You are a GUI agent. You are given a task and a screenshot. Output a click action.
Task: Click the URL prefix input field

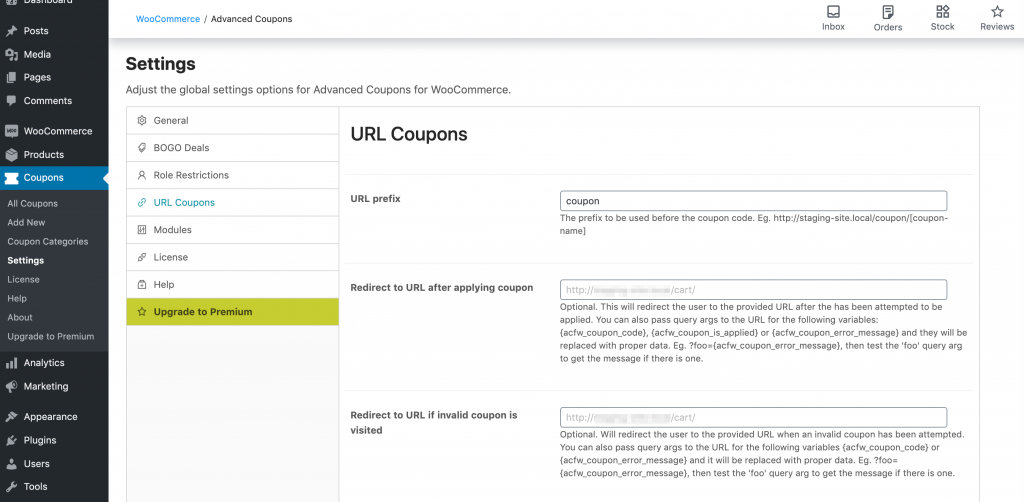click(x=753, y=200)
